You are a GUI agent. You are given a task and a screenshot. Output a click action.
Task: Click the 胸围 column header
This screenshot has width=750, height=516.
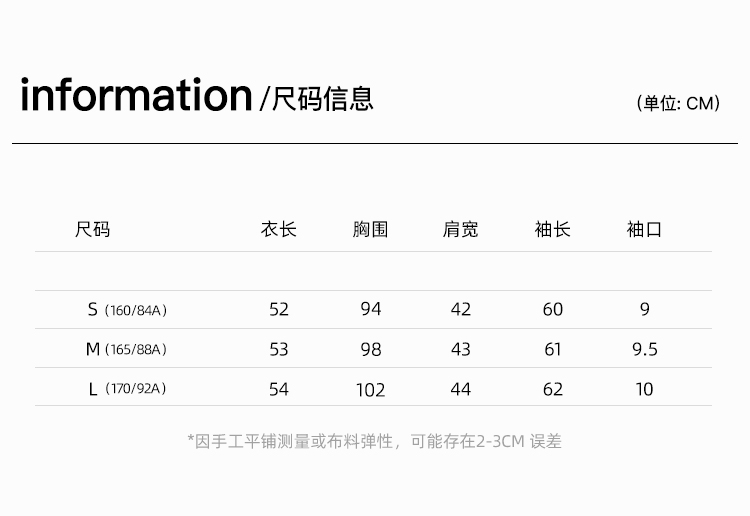(x=370, y=229)
